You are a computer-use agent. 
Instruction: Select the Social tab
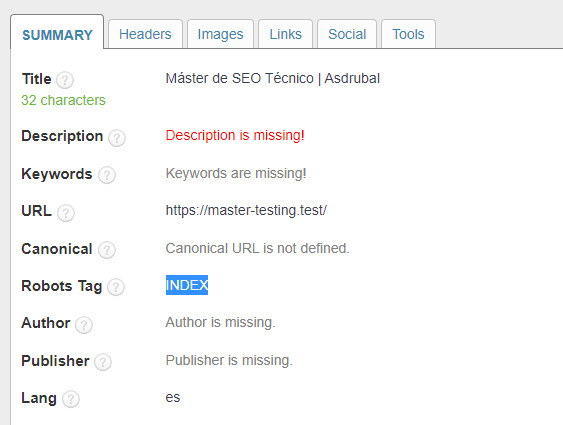(x=347, y=34)
